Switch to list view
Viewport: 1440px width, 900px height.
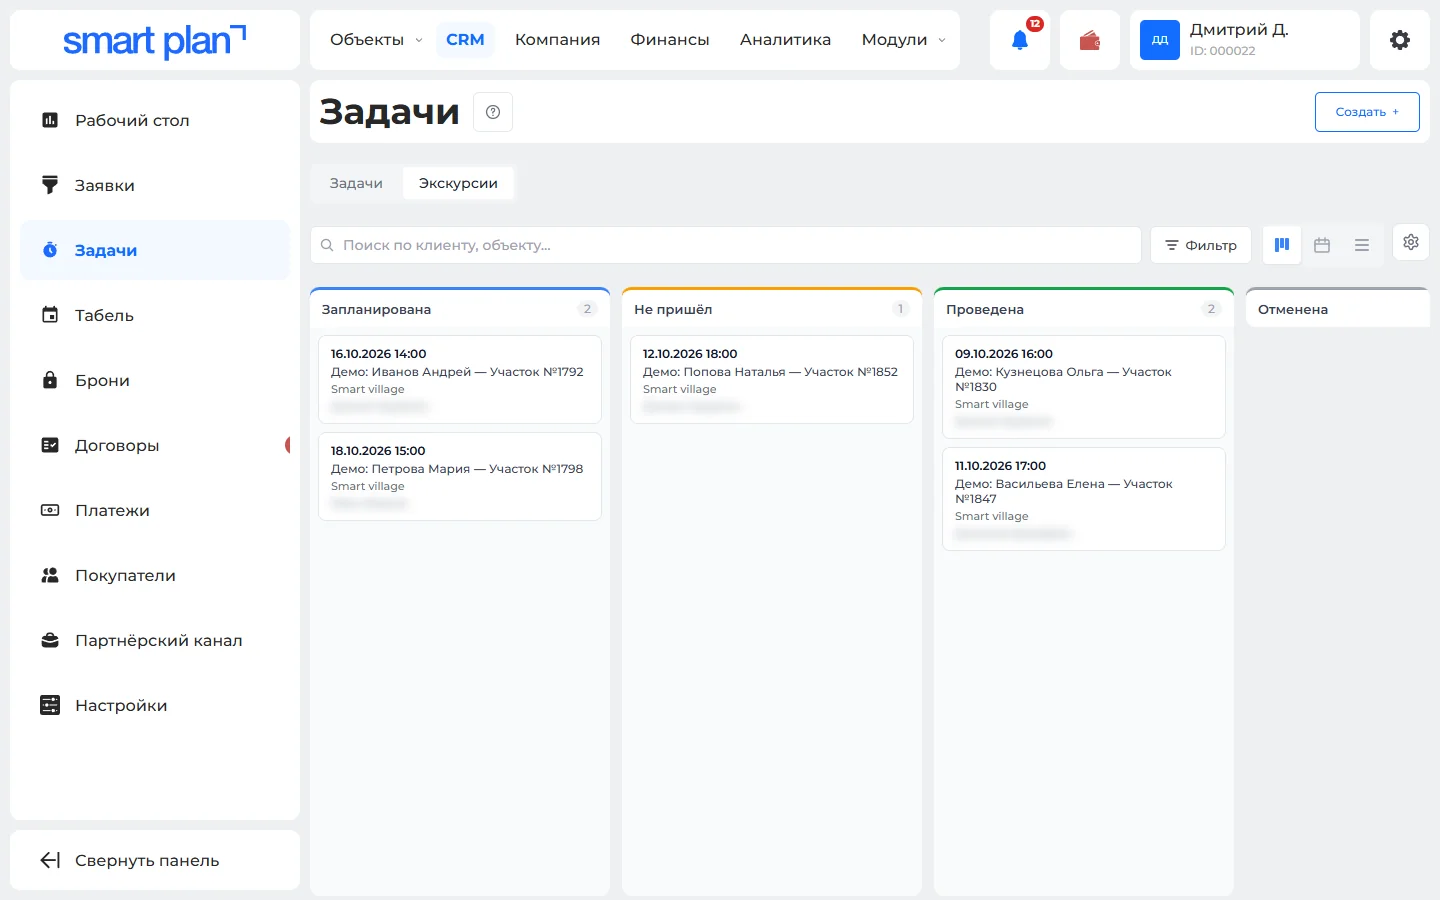[x=1362, y=245]
